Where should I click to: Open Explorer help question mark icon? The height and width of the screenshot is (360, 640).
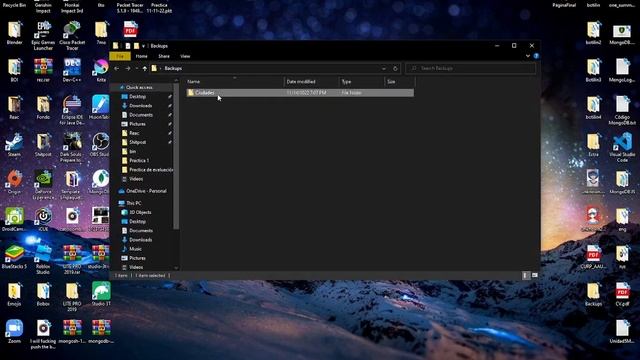click(536, 56)
